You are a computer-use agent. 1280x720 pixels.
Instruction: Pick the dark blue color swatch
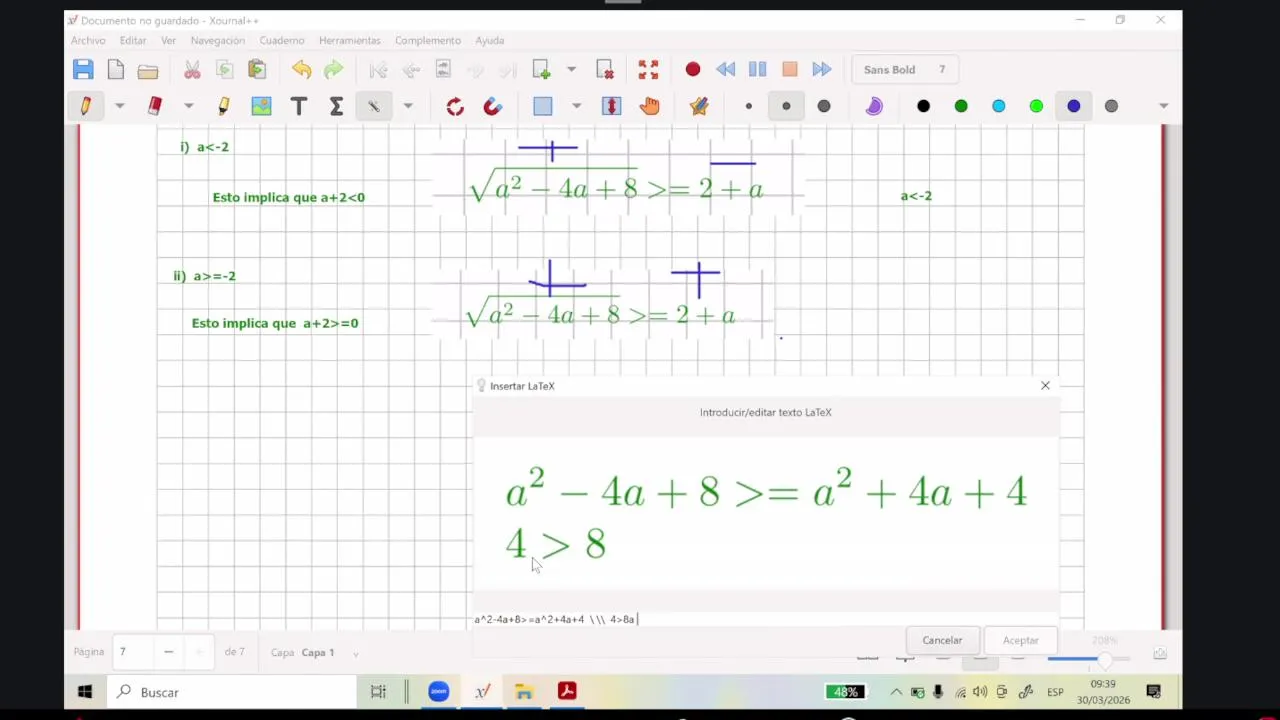pyautogui.click(x=1073, y=105)
